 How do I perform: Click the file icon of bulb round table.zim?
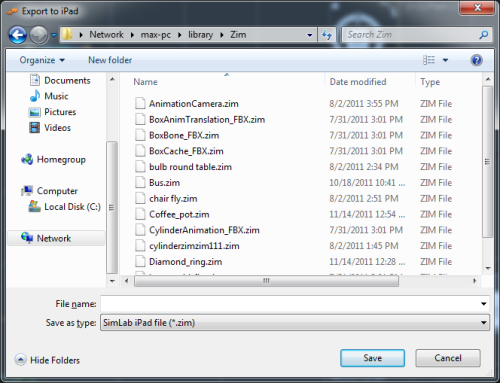(x=140, y=167)
